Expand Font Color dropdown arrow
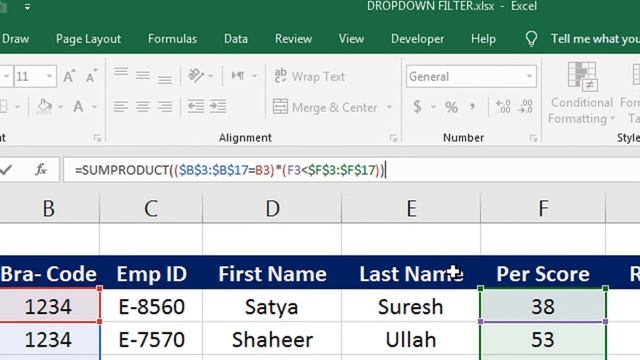Screen dimensions: 640x360 click(94, 107)
